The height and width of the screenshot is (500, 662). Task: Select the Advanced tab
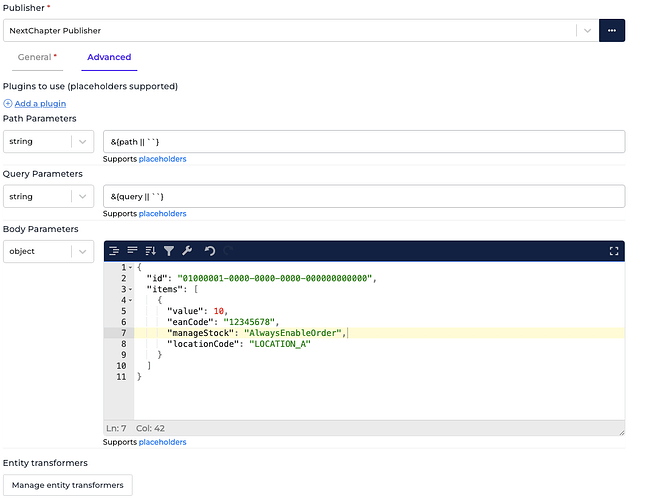(109, 57)
